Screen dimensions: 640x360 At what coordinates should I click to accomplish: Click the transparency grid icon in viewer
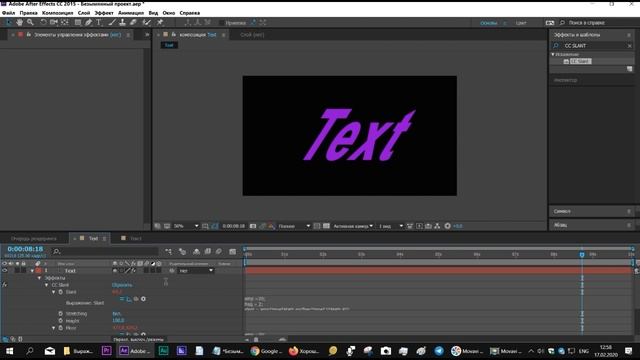pos(326,226)
